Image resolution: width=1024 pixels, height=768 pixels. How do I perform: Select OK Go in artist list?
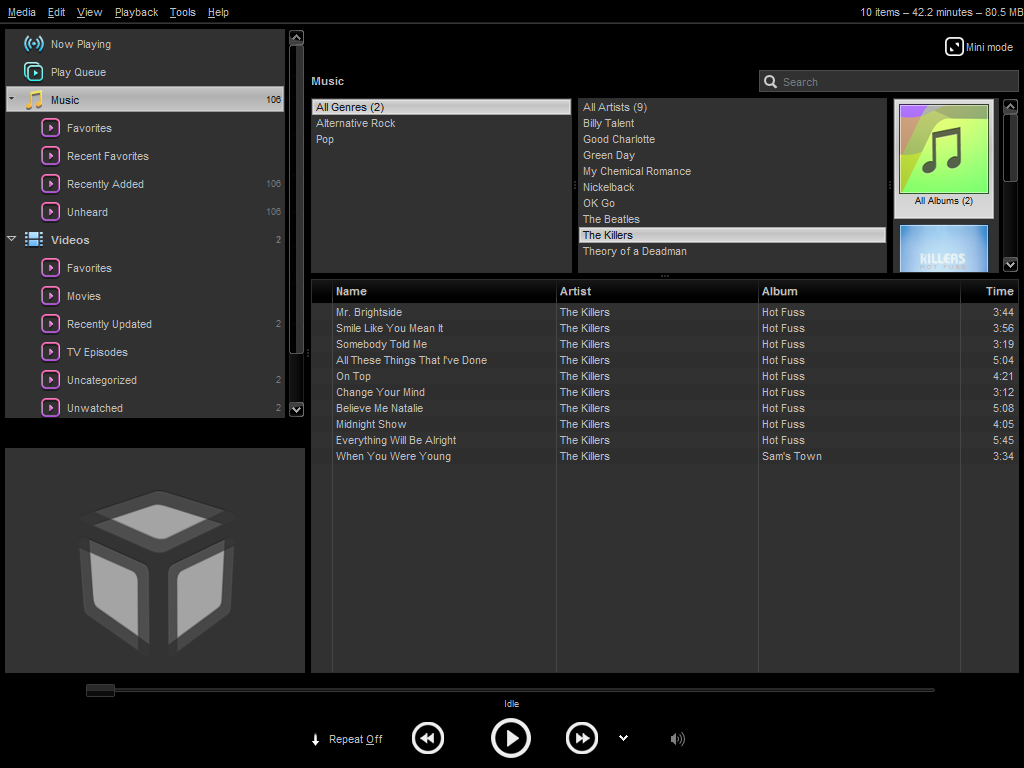(732, 203)
